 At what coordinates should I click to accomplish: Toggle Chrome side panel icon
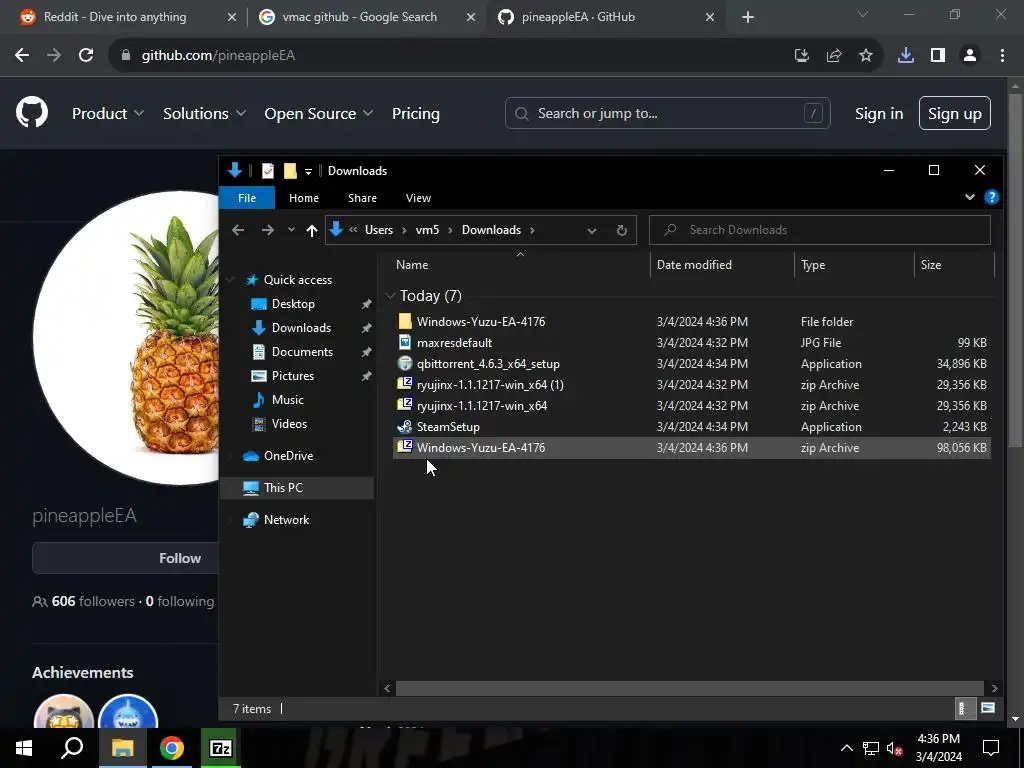(x=938, y=56)
